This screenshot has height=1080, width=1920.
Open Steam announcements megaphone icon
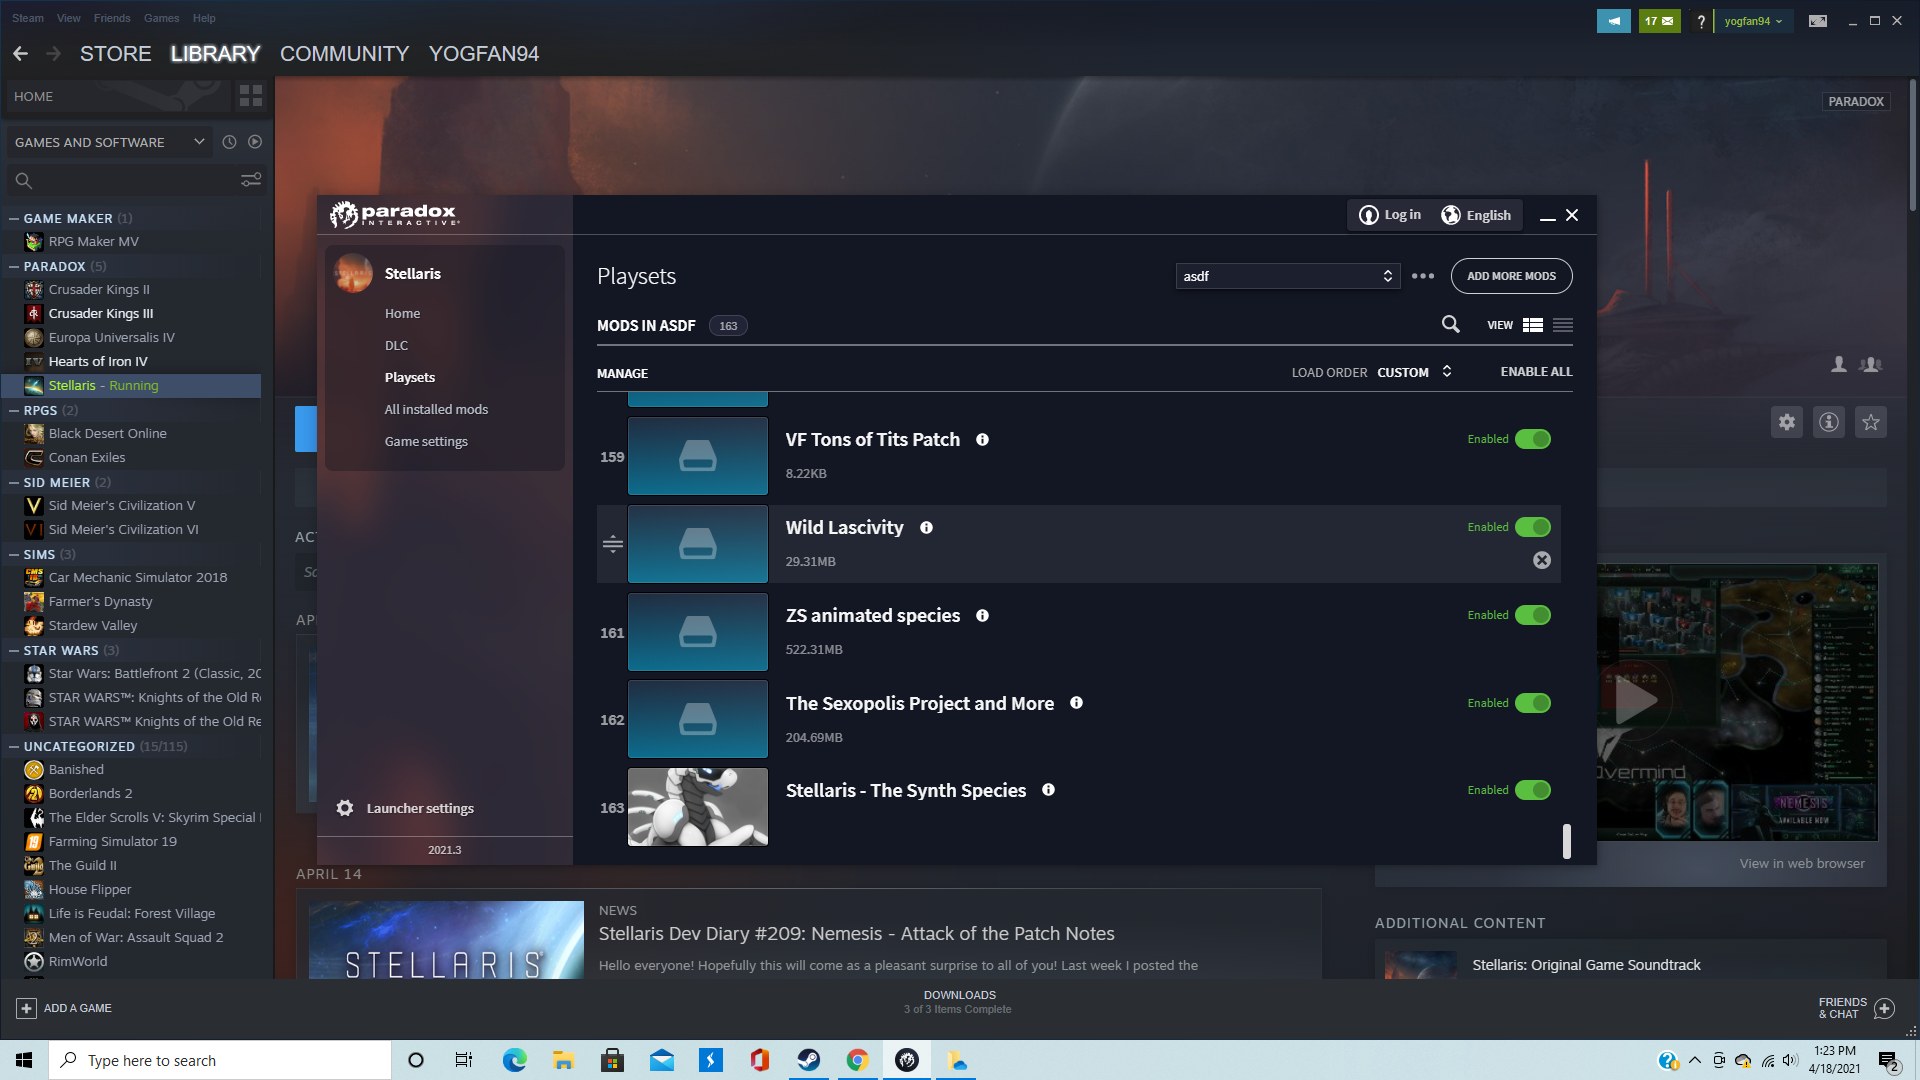pyautogui.click(x=1613, y=21)
